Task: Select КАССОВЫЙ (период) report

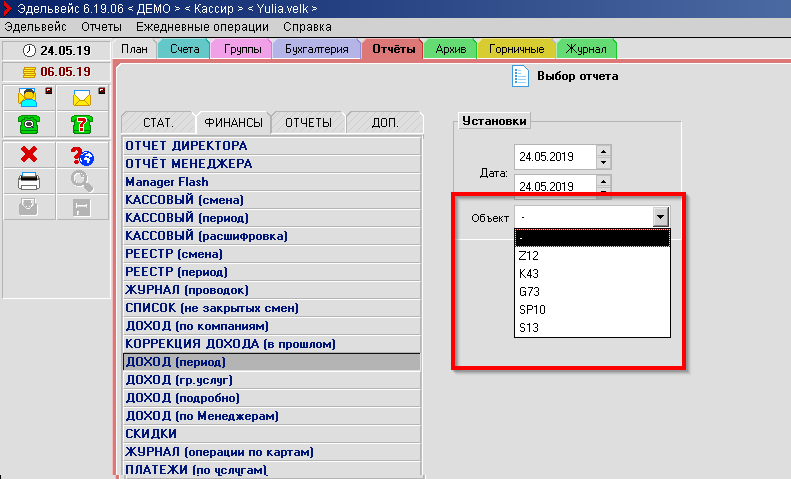Action: click(186, 218)
